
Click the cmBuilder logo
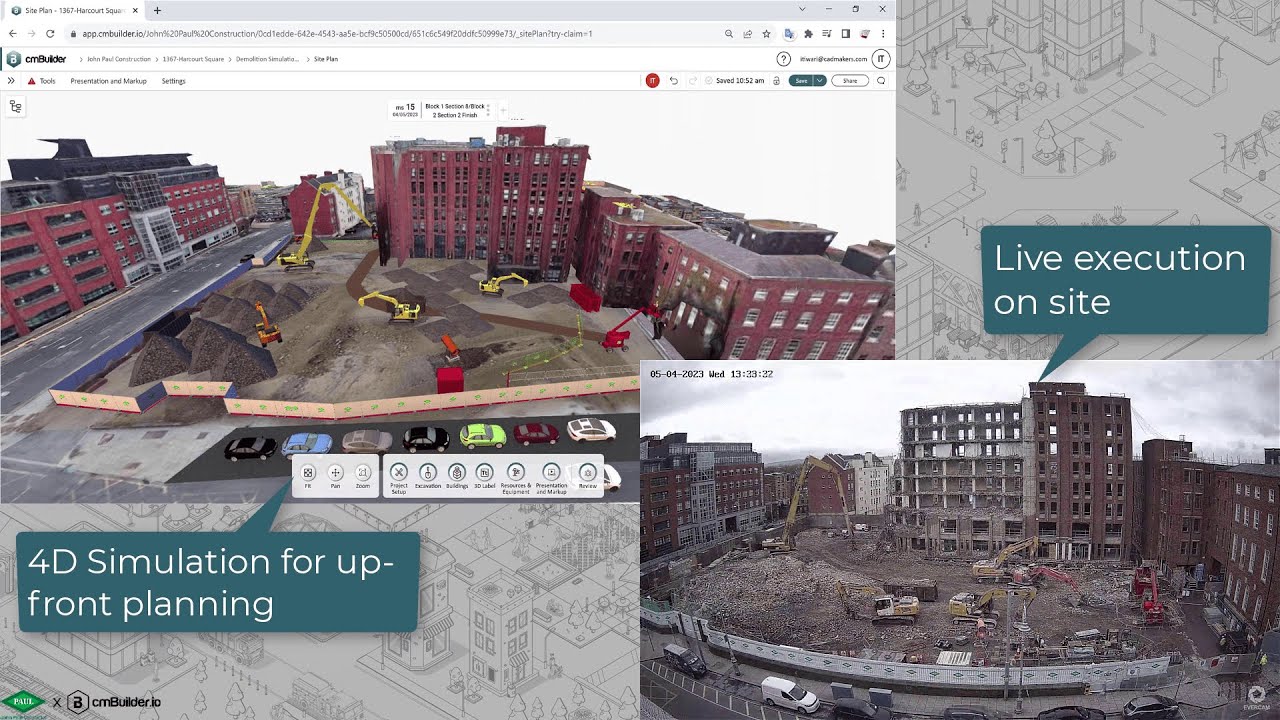tap(36, 59)
